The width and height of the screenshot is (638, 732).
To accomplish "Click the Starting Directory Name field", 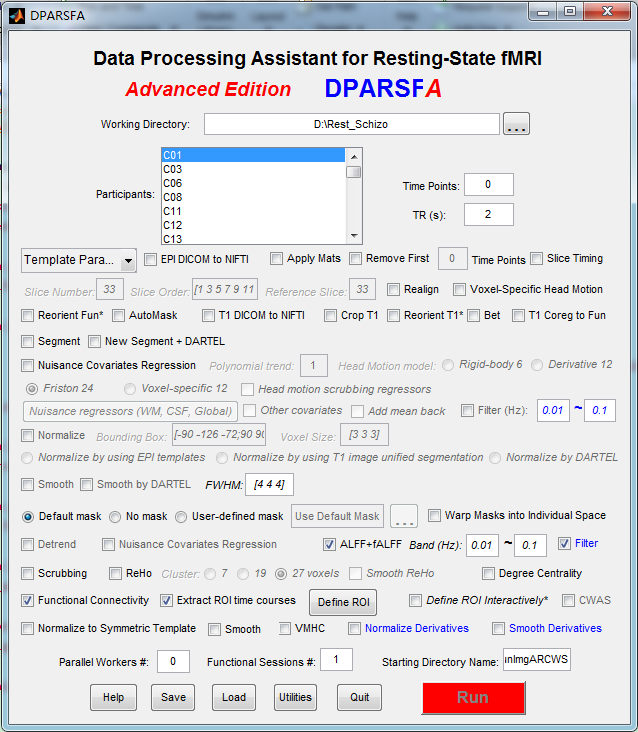I will pos(537,660).
